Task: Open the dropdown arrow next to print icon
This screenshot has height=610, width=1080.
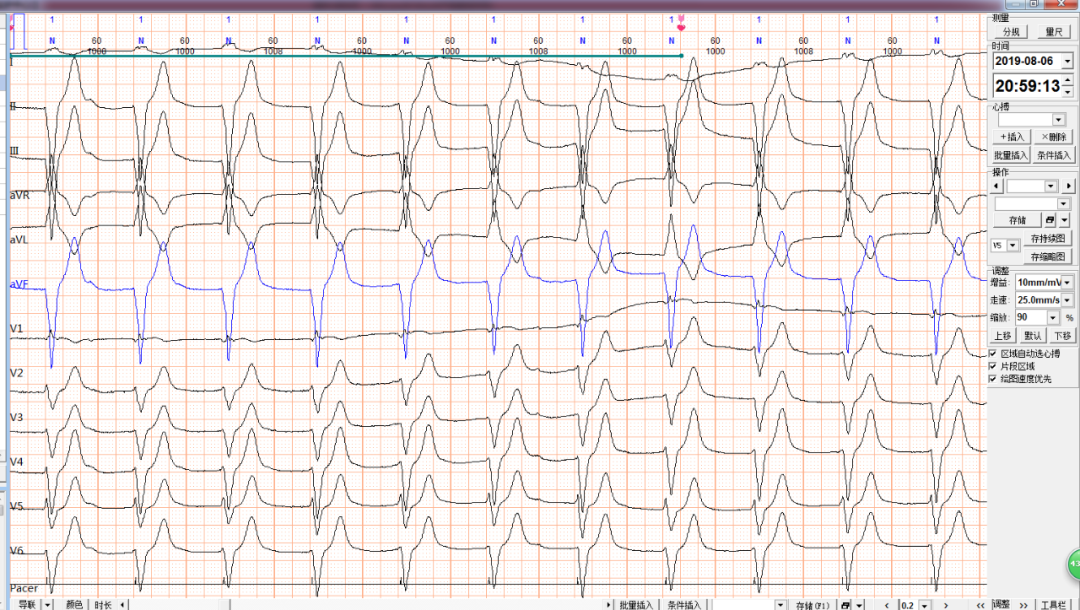Action: [1065, 220]
